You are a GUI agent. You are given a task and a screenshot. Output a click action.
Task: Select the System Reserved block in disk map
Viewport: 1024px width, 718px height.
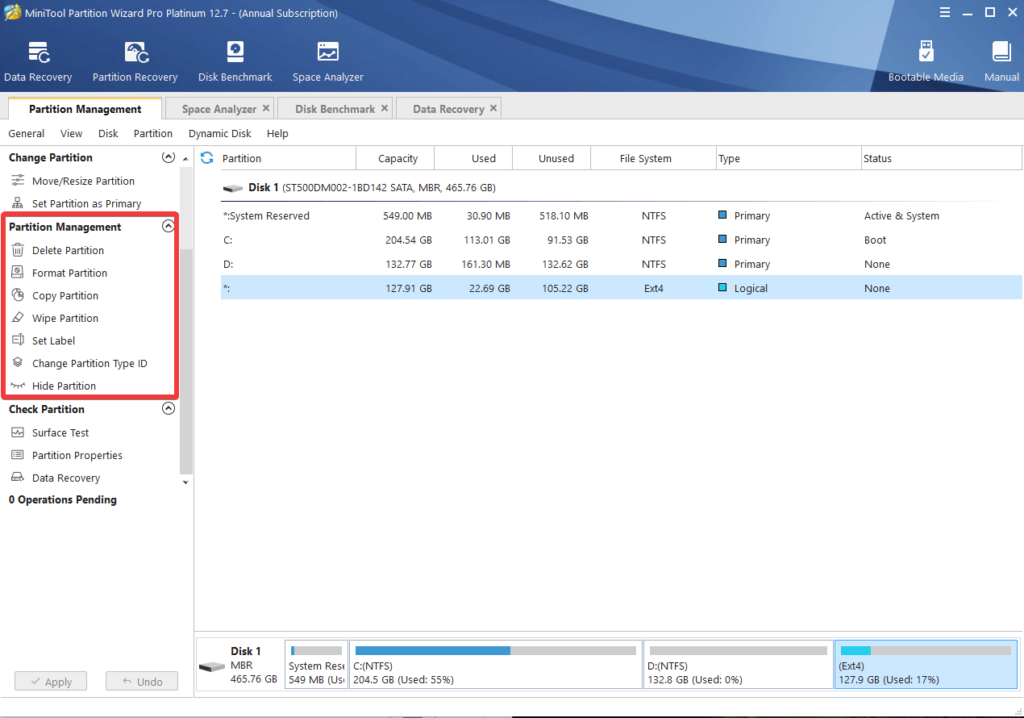(x=316, y=664)
